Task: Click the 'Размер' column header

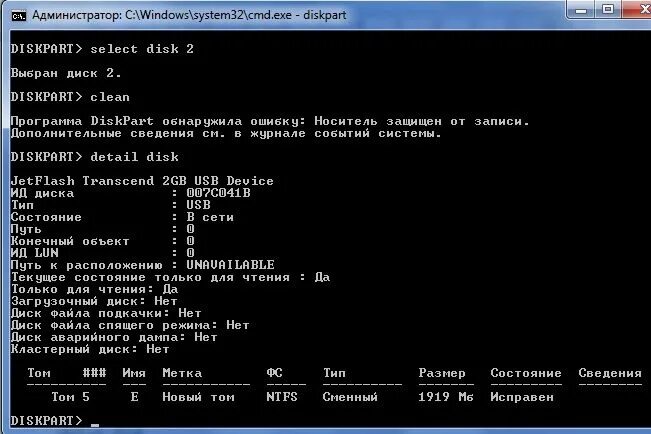Action: tap(442, 373)
